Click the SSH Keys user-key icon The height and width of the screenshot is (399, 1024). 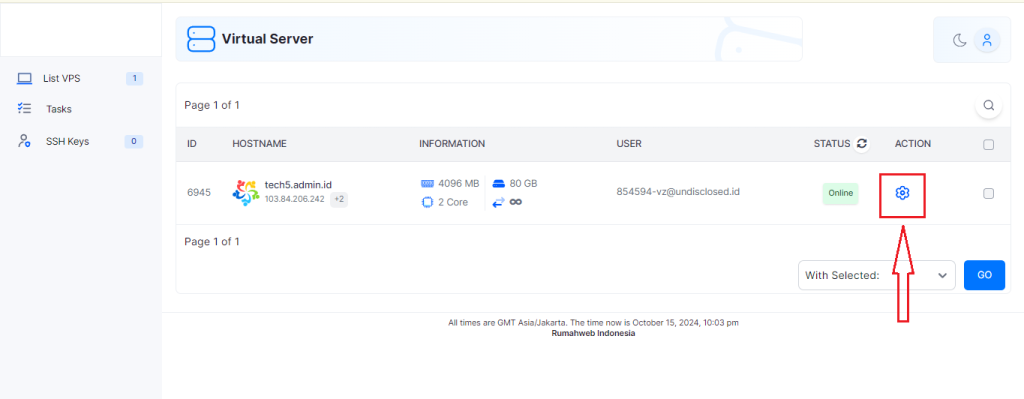pos(24,141)
